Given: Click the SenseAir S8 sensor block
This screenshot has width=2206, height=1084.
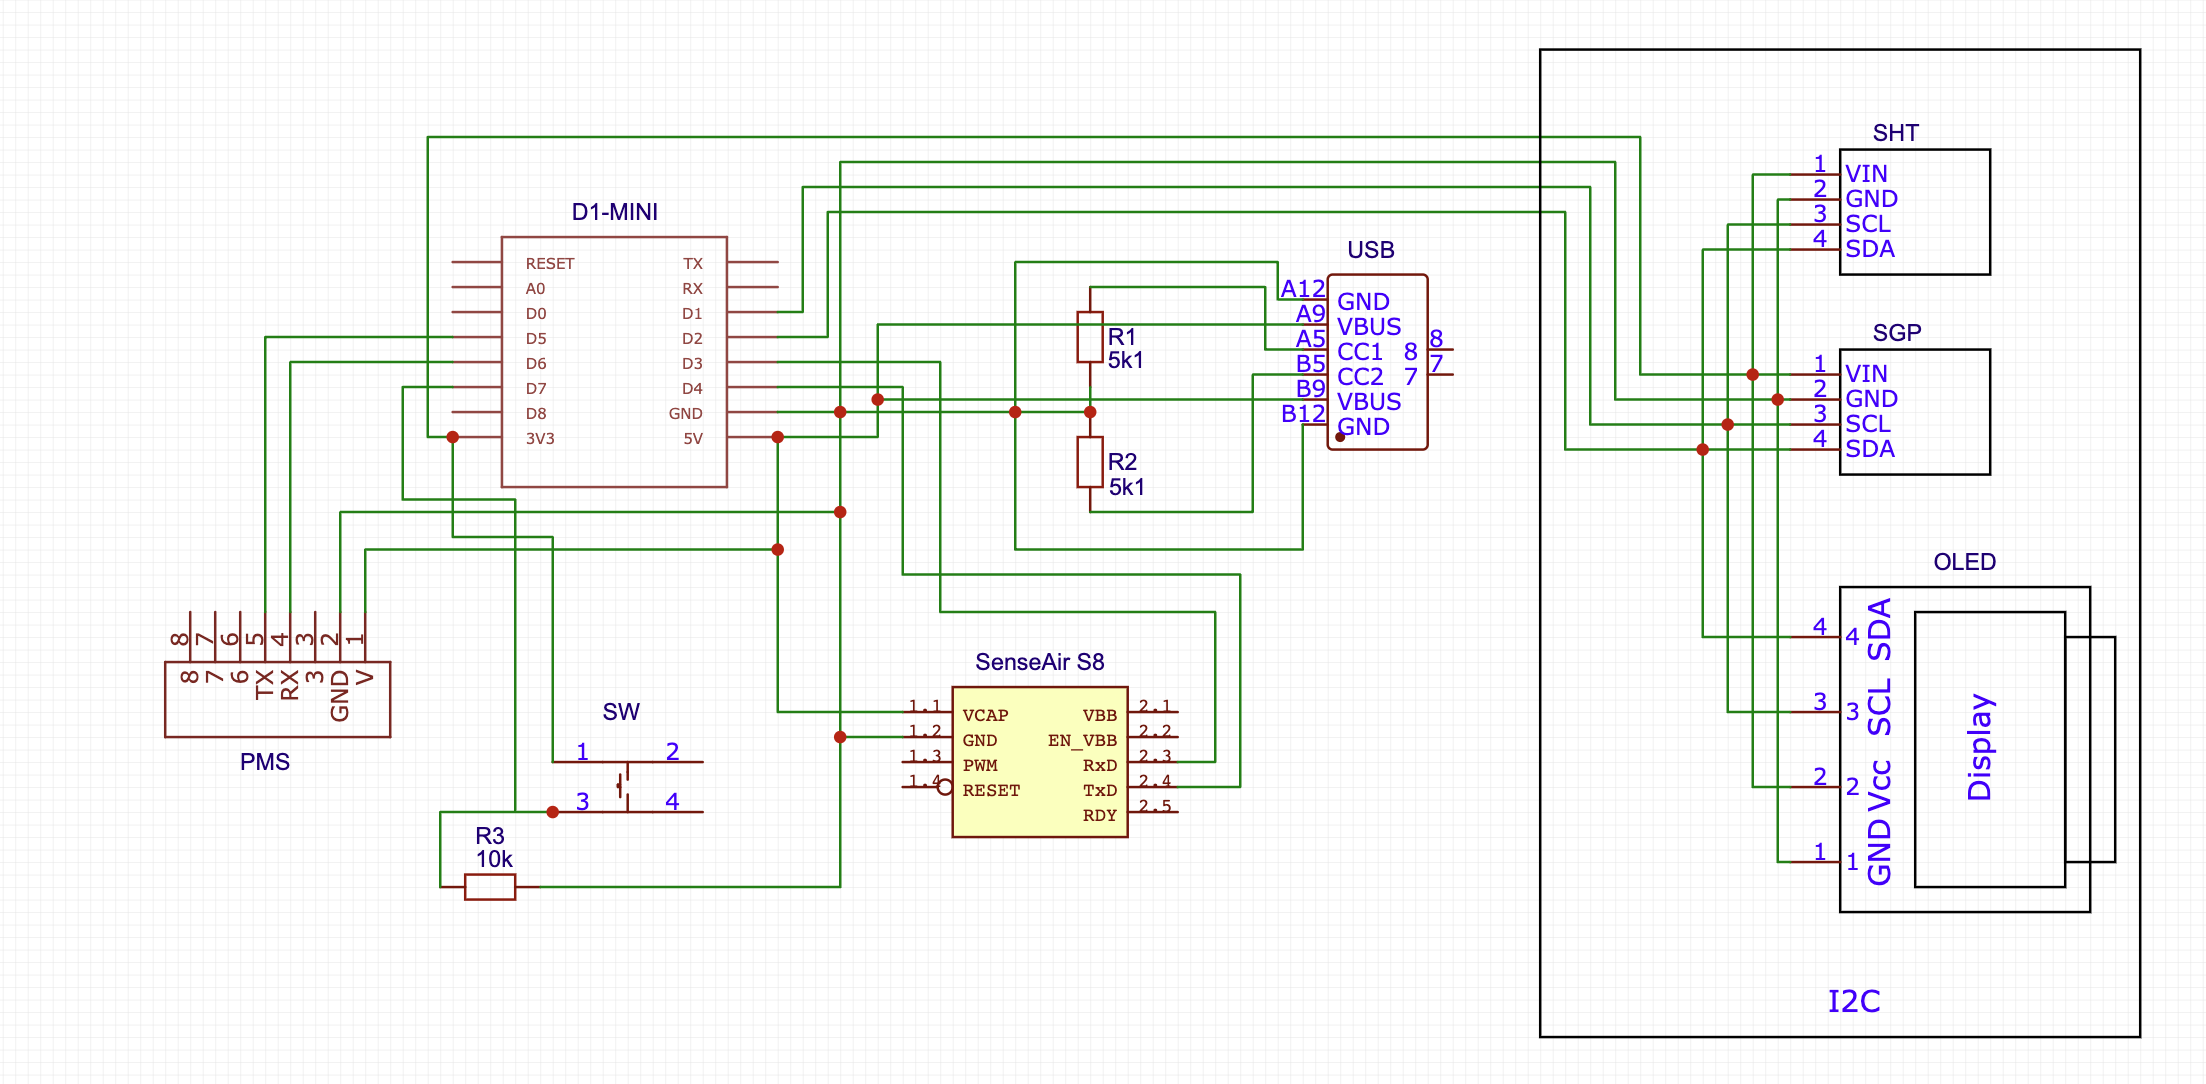Looking at the screenshot, I should 1039,761.
